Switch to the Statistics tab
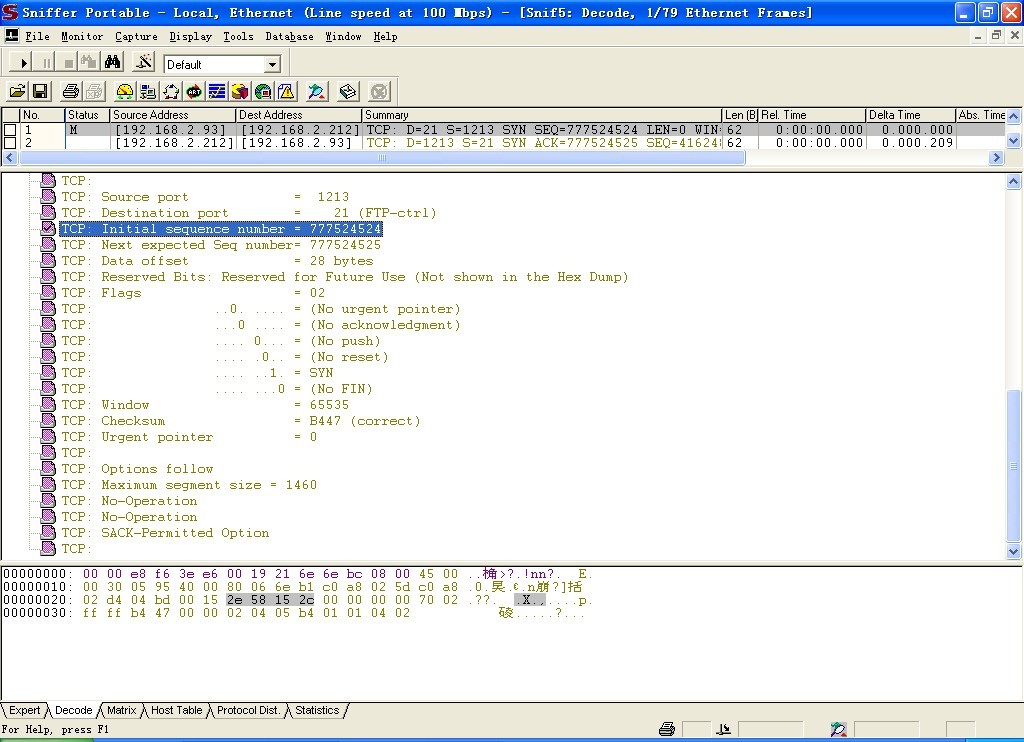The image size is (1024, 742). point(317,710)
